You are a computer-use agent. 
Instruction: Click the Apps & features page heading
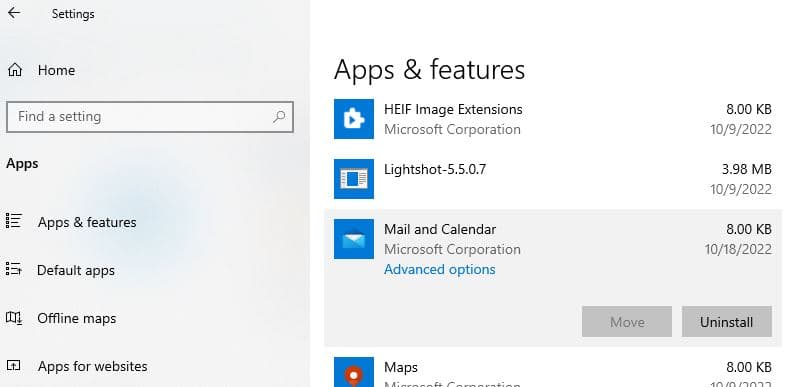click(x=429, y=69)
